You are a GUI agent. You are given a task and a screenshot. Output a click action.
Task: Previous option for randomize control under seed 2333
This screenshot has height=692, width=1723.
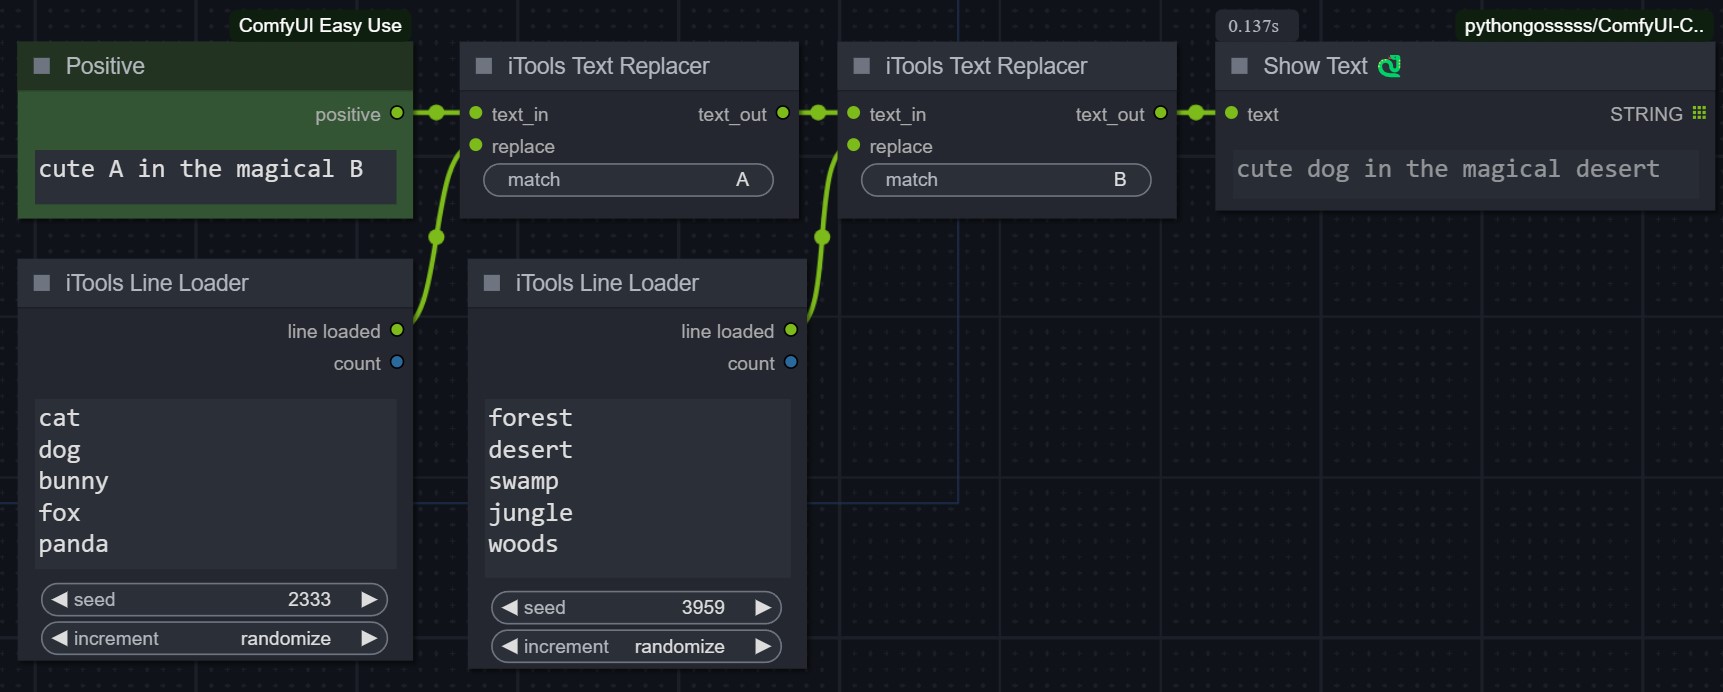coord(59,638)
